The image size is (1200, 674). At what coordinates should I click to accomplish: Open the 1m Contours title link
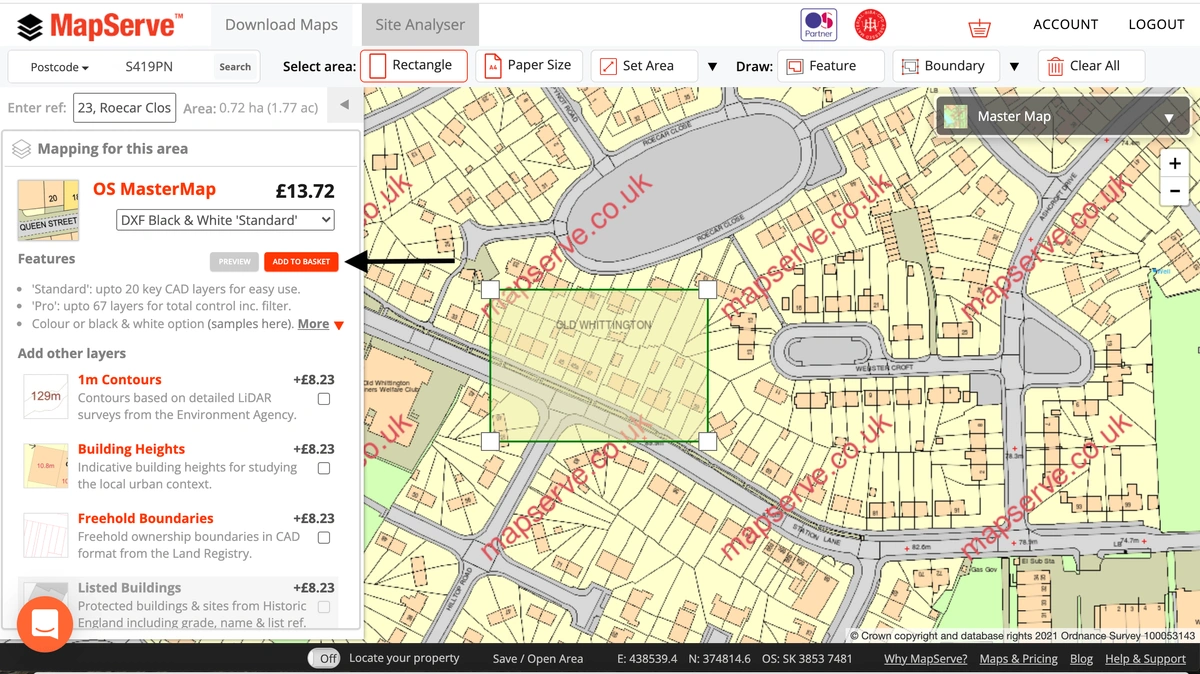119,380
